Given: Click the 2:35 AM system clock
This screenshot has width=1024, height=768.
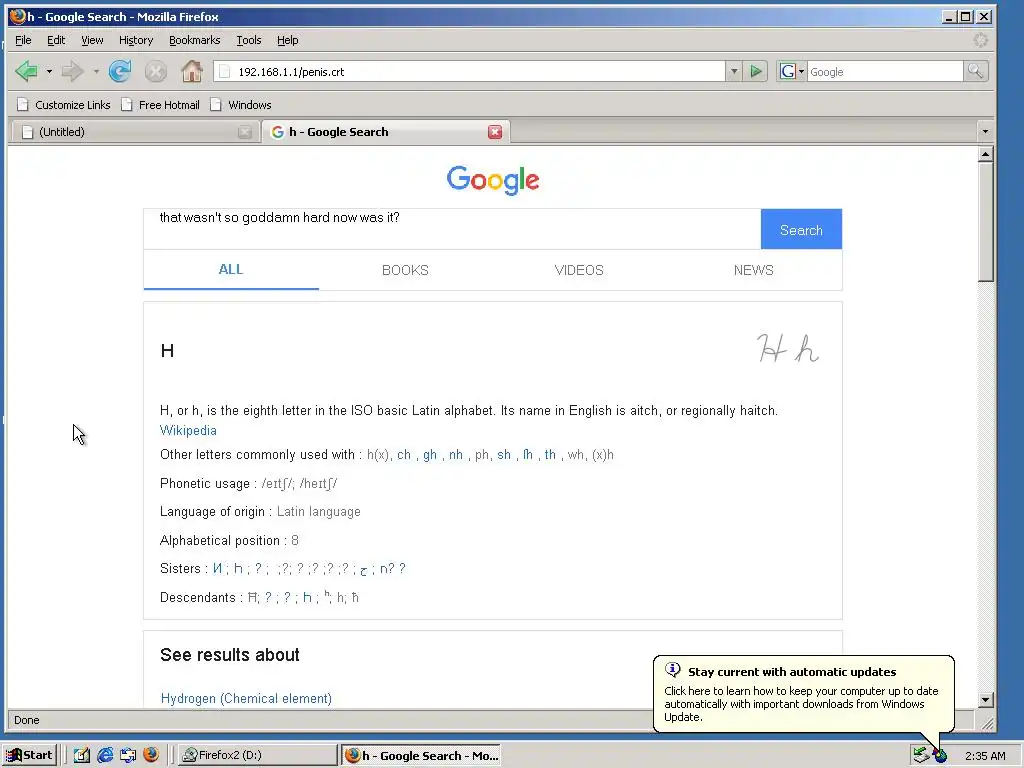Looking at the screenshot, I should (985, 756).
